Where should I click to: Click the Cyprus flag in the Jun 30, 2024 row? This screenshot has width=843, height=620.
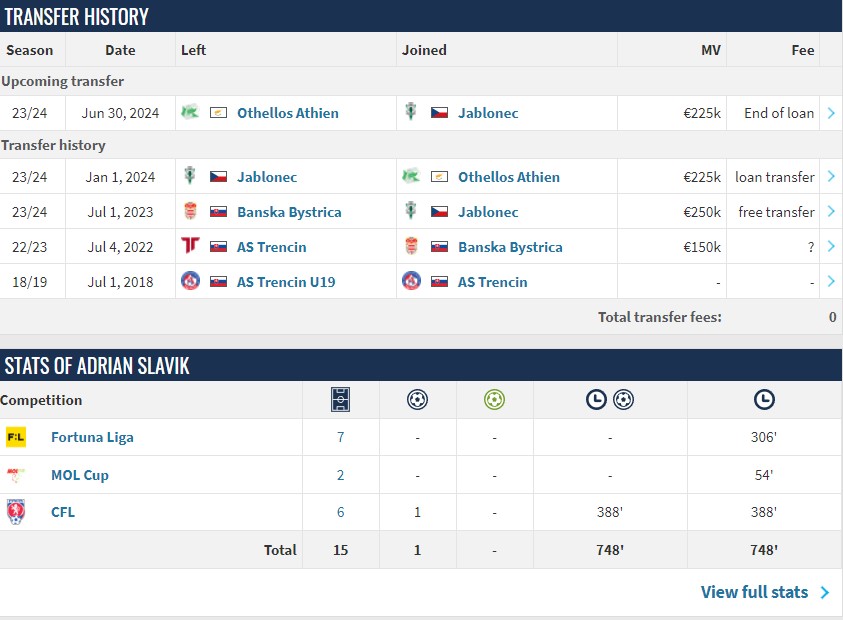tap(218, 113)
